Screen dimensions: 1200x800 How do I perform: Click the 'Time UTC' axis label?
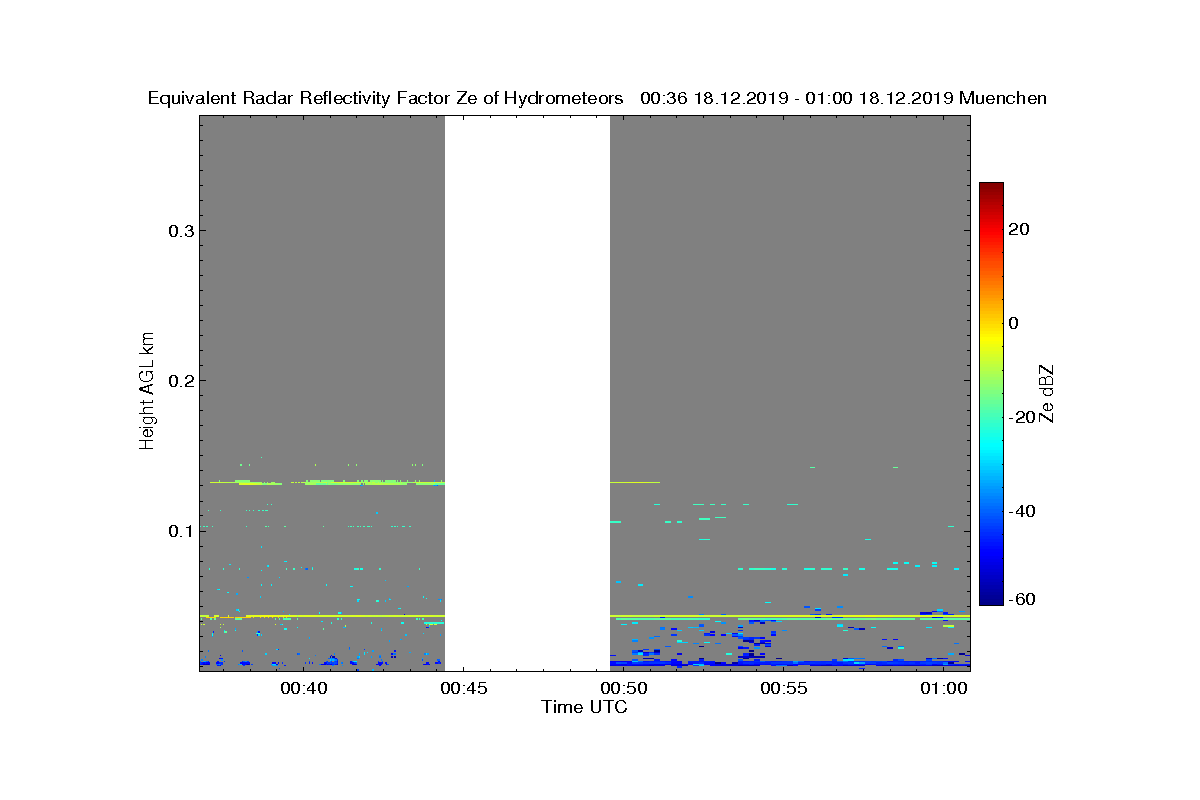coord(585,707)
